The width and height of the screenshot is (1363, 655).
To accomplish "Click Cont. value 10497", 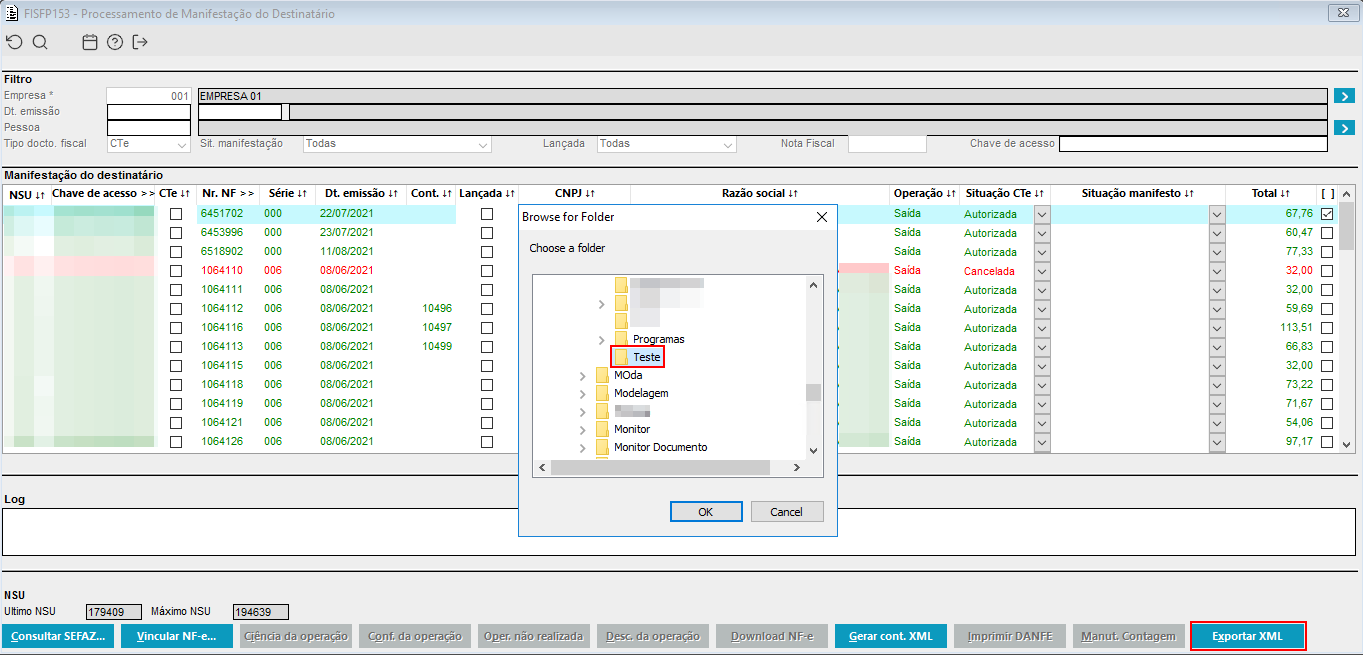I will pos(437,327).
